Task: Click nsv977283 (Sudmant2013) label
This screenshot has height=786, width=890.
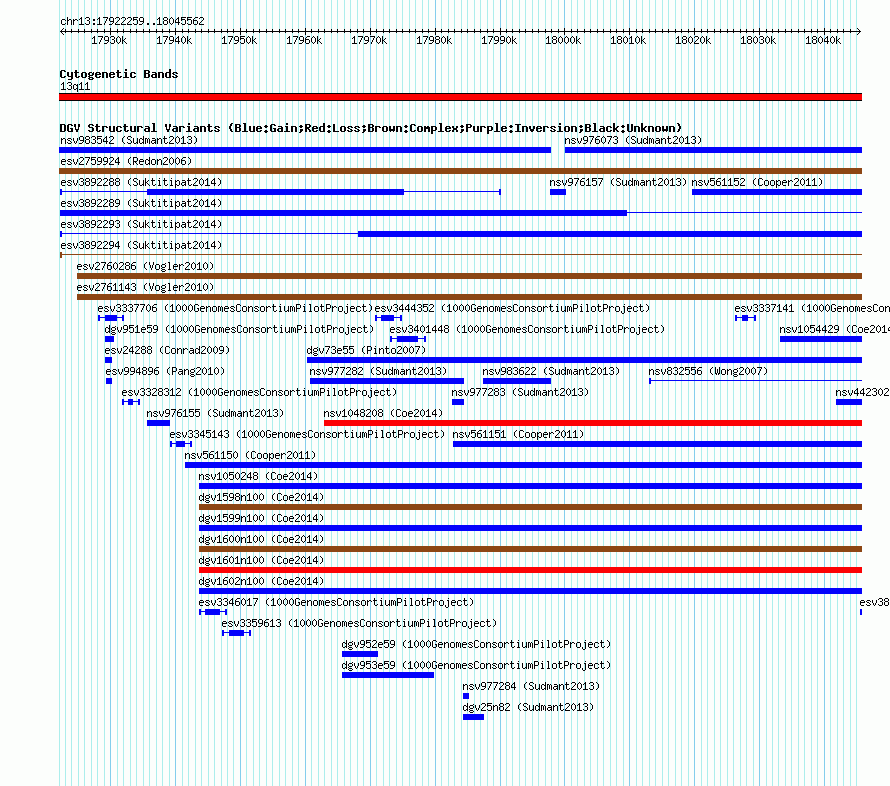Action: click(520, 392)
